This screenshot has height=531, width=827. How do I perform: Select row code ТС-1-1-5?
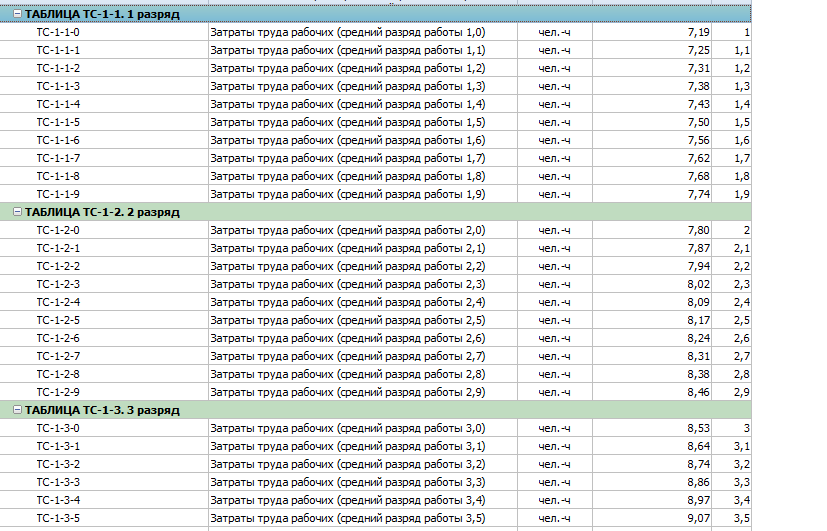coord(58,122)
